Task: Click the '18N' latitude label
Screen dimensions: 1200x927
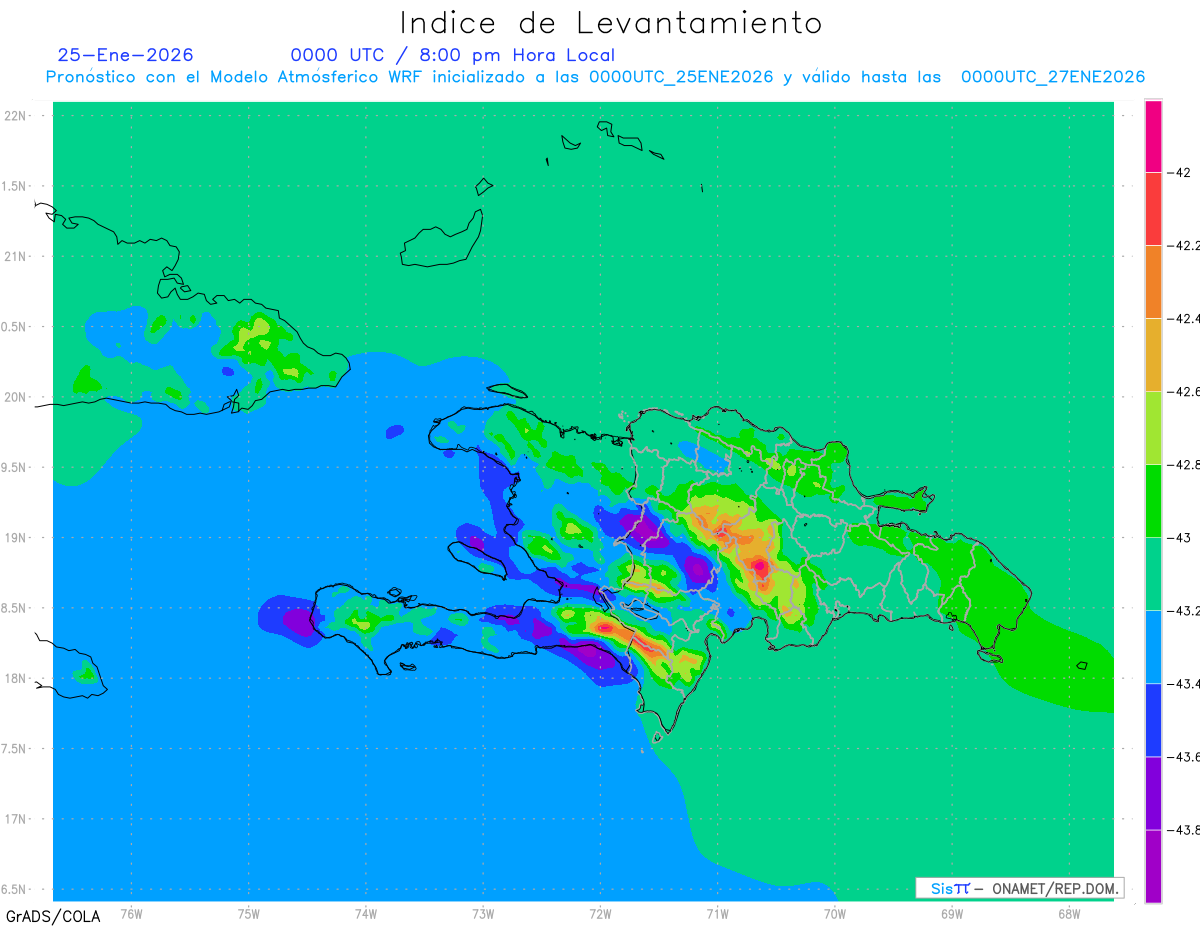Action: [x=16, y=678]
